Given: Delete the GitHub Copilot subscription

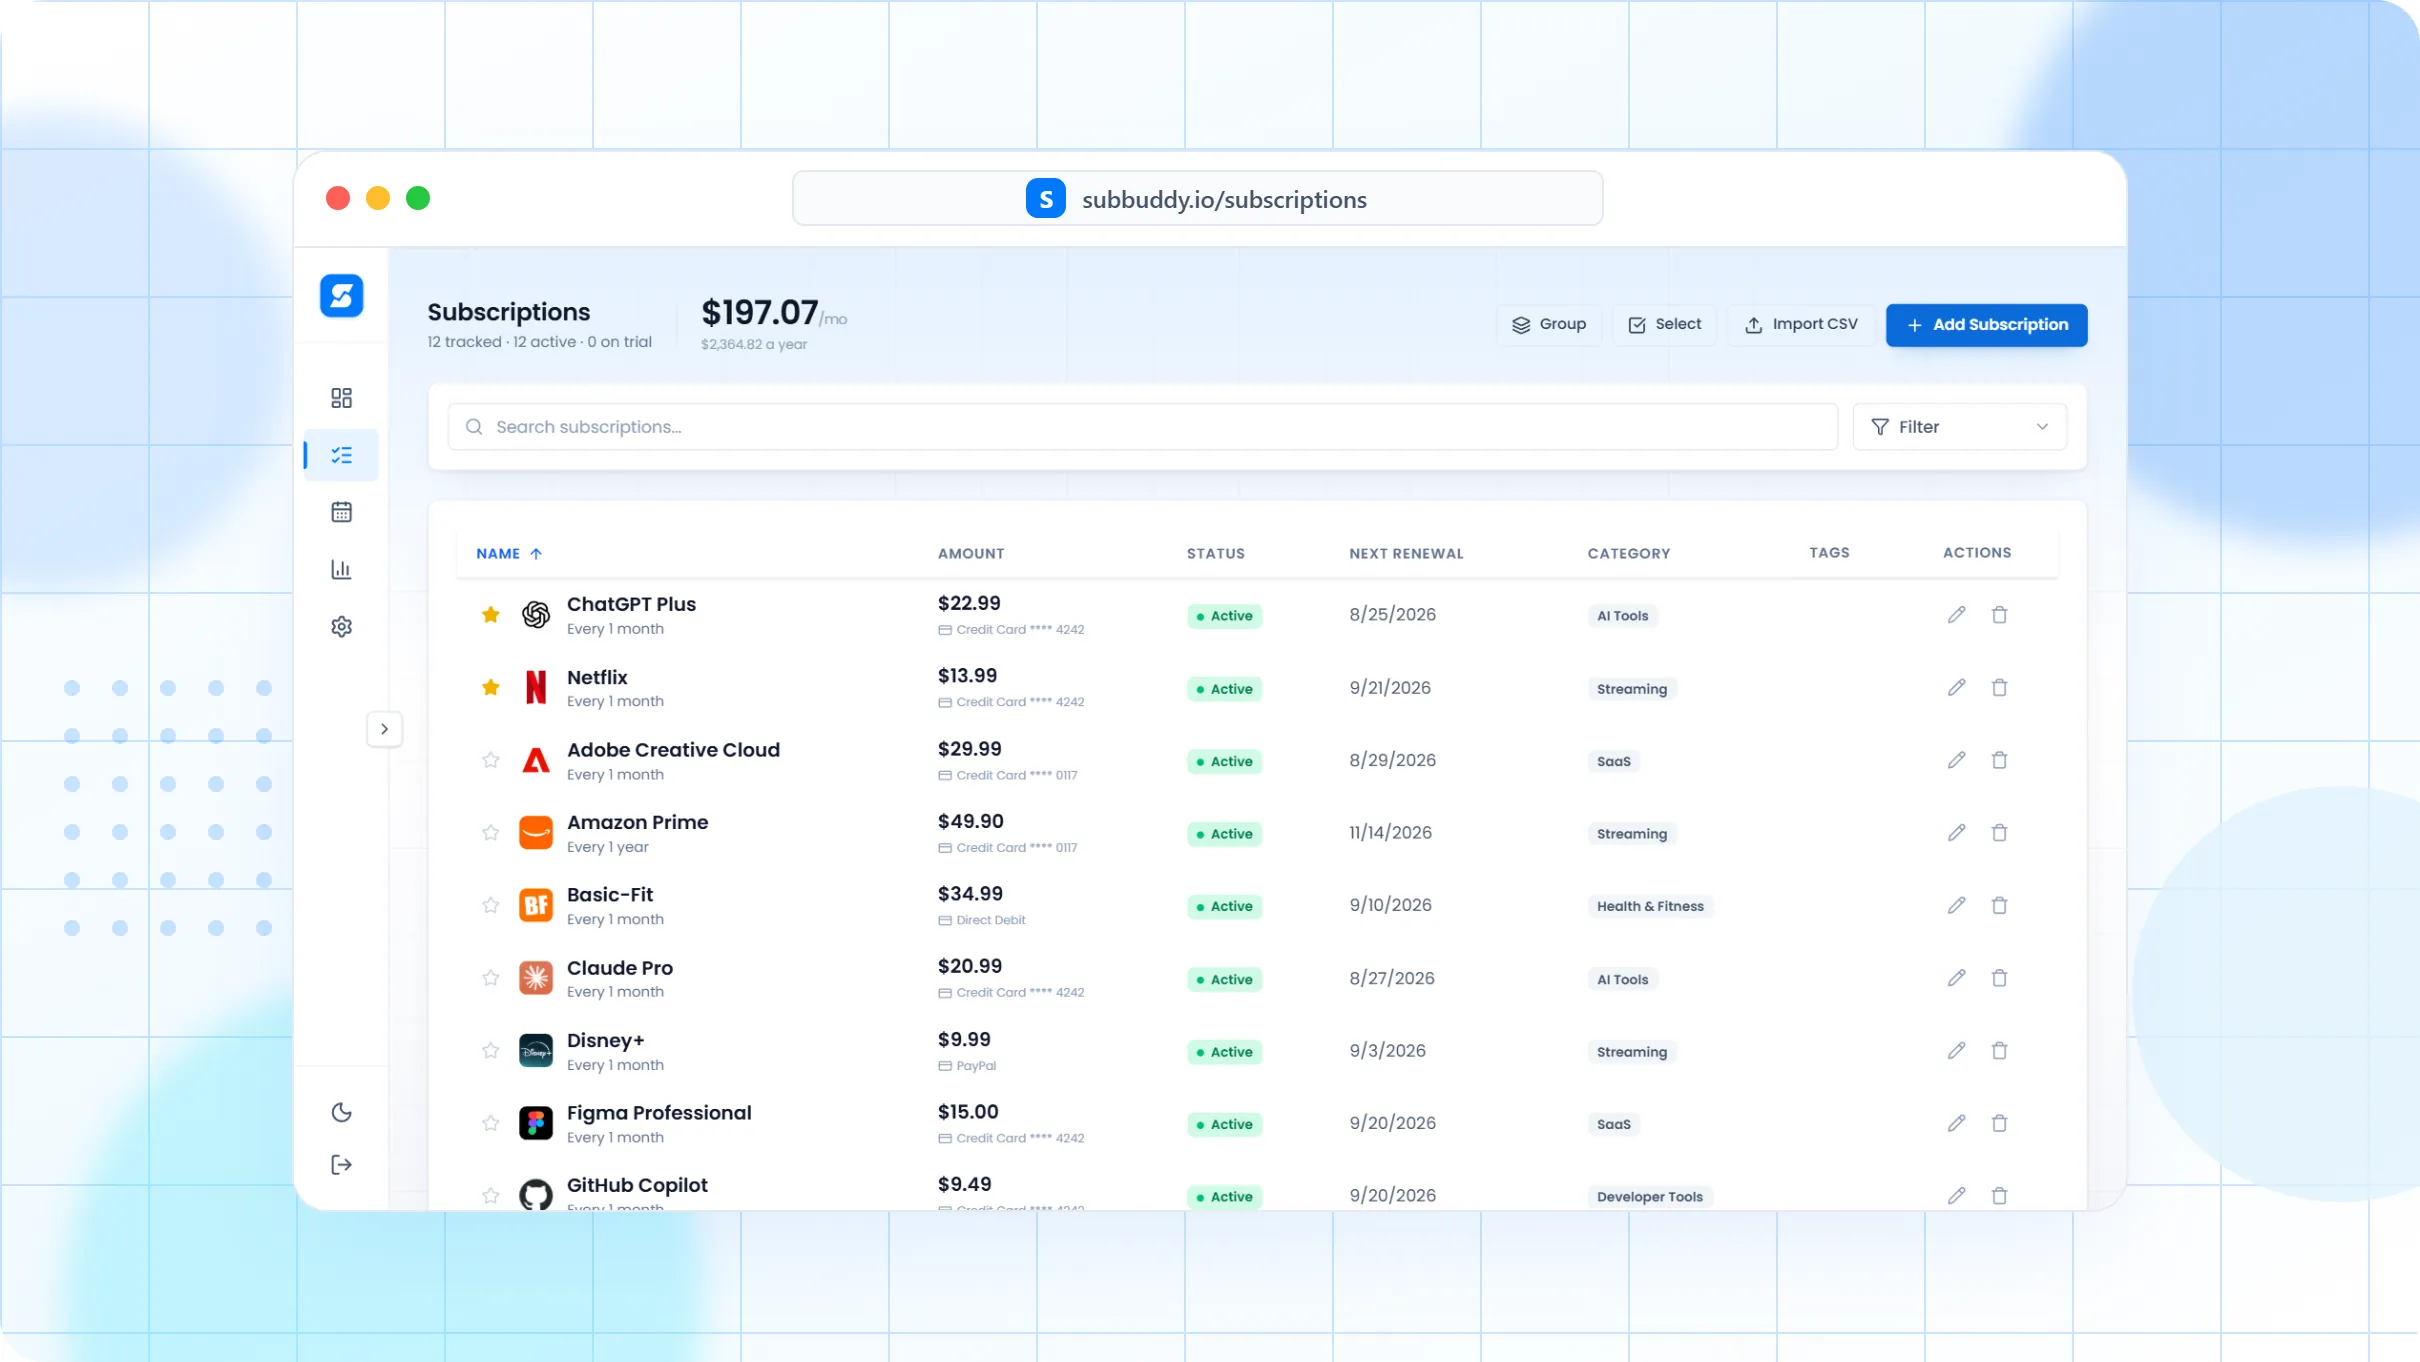Looking at the screenshot, I should [1999, 1196].
